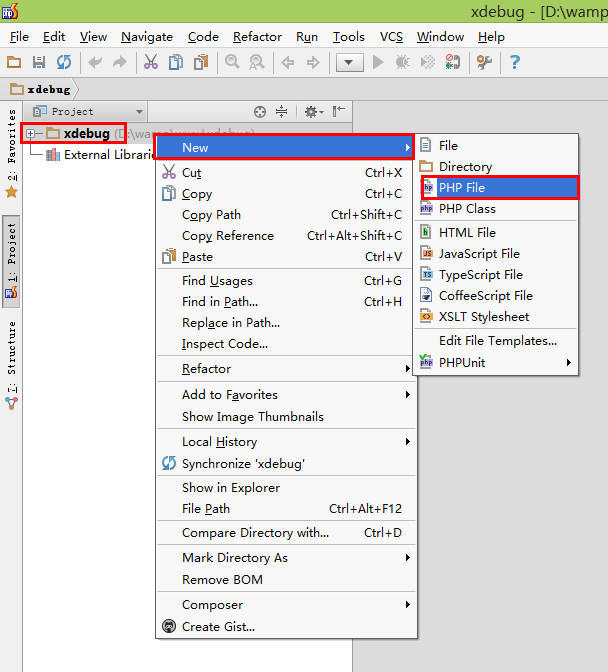Screen dimensions: 608x672
Task: Click the Back navigation arrow icon
Action: coord(288,63)
